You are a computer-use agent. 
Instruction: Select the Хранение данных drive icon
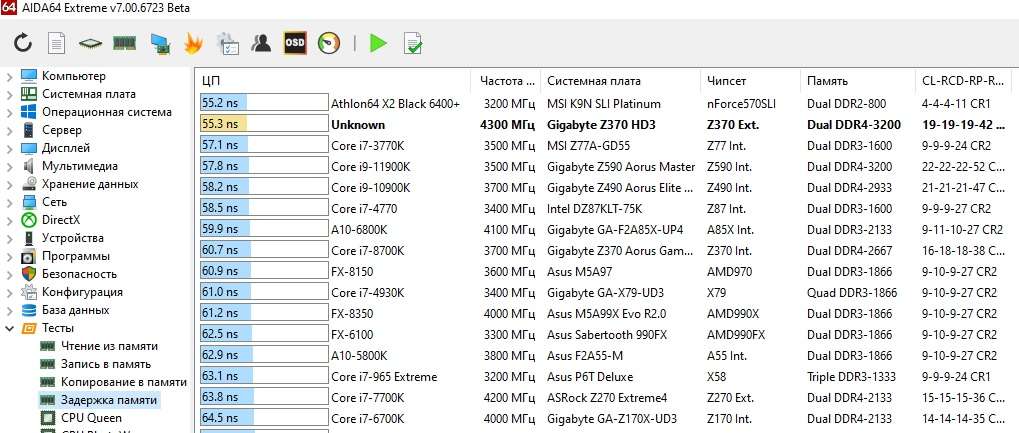tap(29, 184)
